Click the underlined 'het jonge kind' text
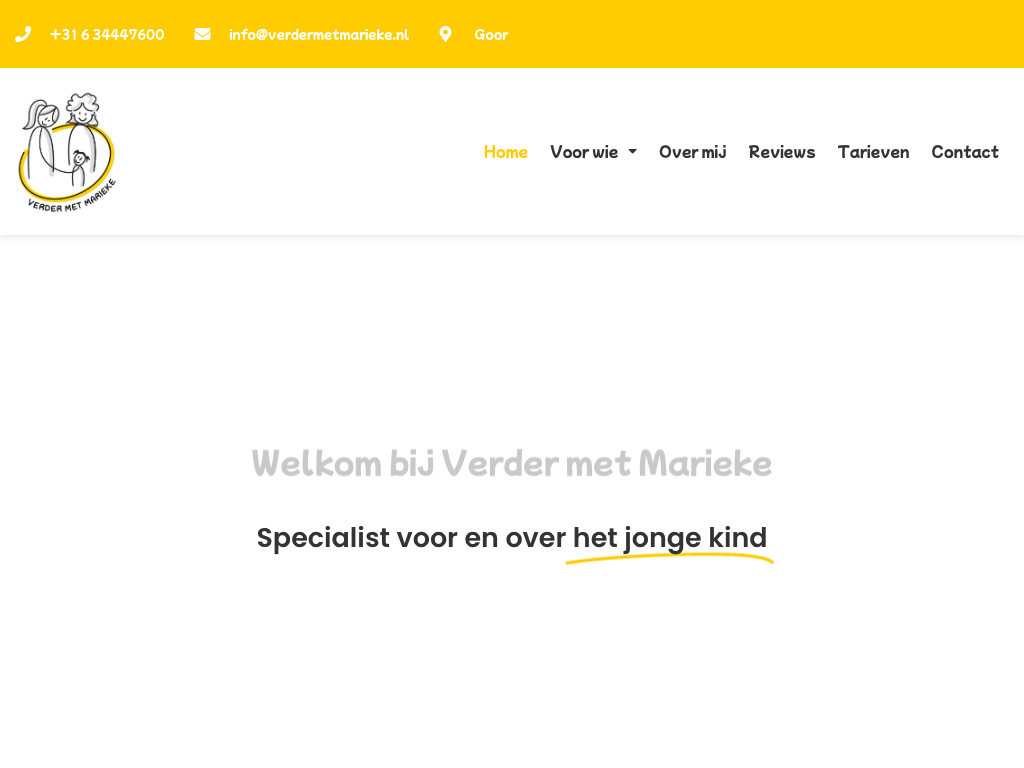Screen dimensions: 1024x768 point(669,538)
